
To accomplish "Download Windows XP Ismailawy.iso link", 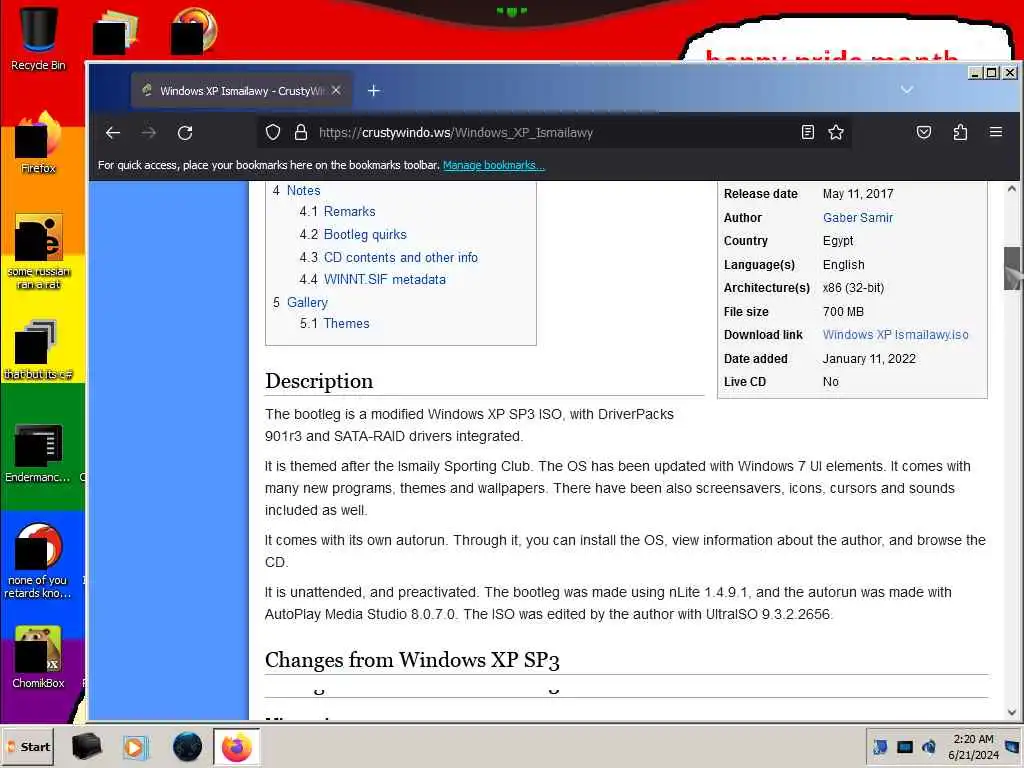I will coord(895,334).
